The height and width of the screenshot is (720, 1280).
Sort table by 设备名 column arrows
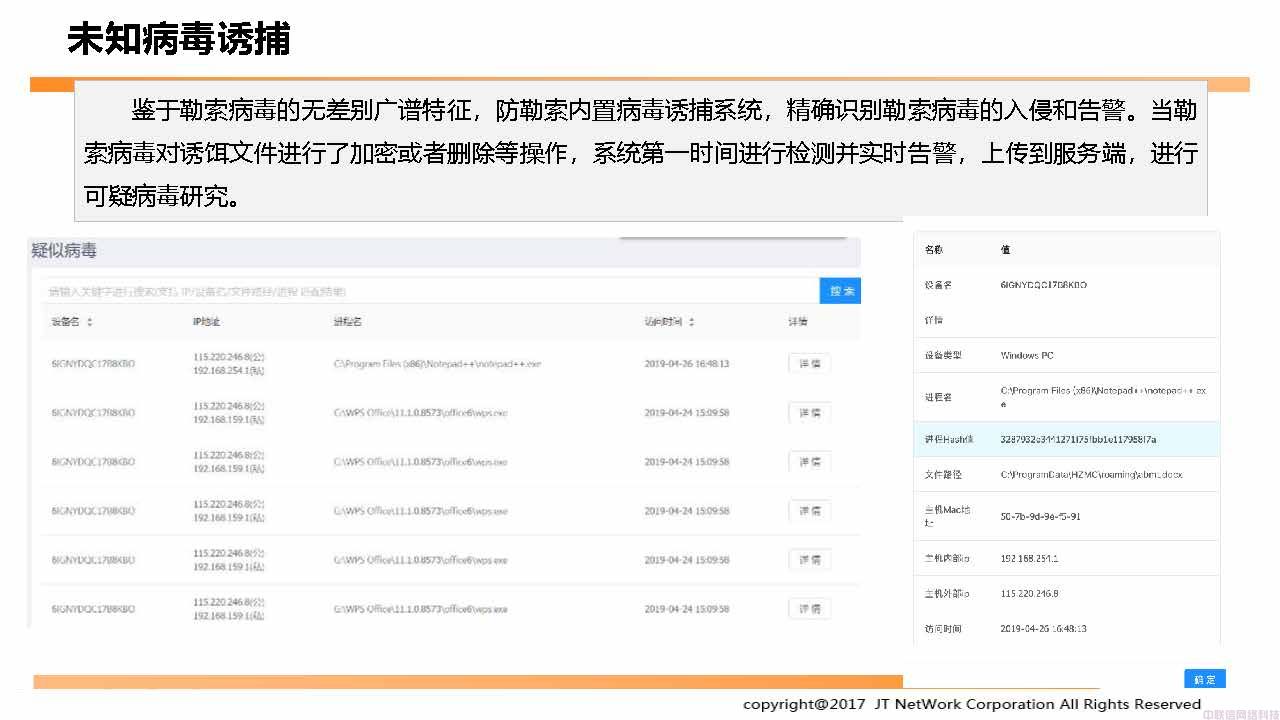(x=90, y=322)
